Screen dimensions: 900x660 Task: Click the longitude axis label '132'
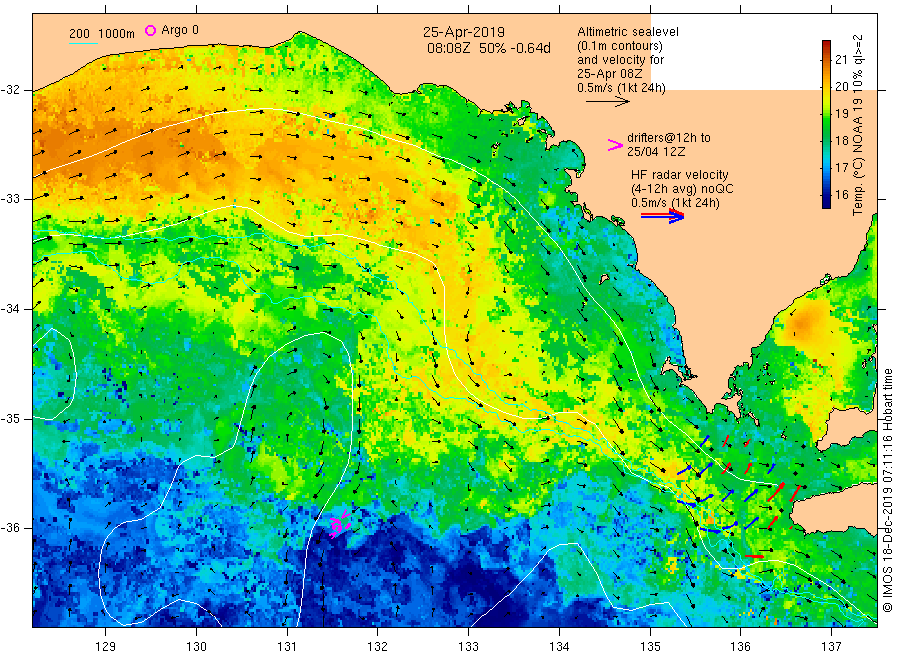pyautogui.click(x=378, y=647)
